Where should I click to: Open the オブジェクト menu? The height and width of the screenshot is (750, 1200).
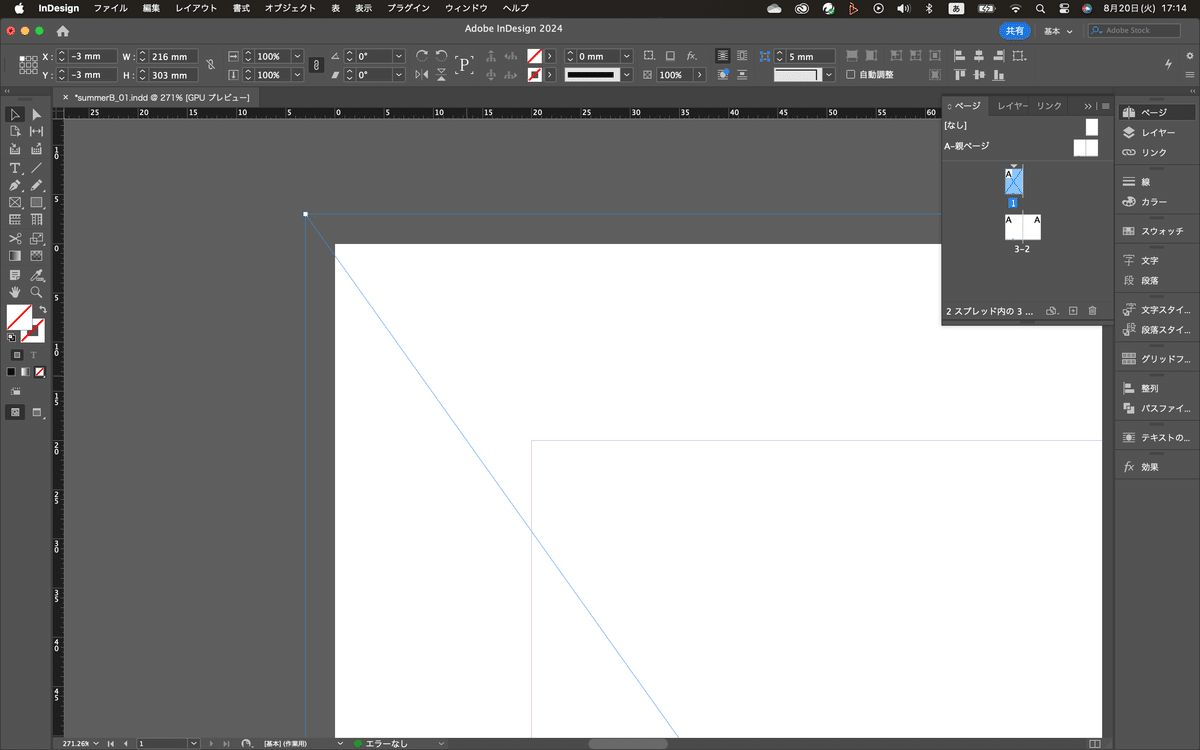pos(290,8)
